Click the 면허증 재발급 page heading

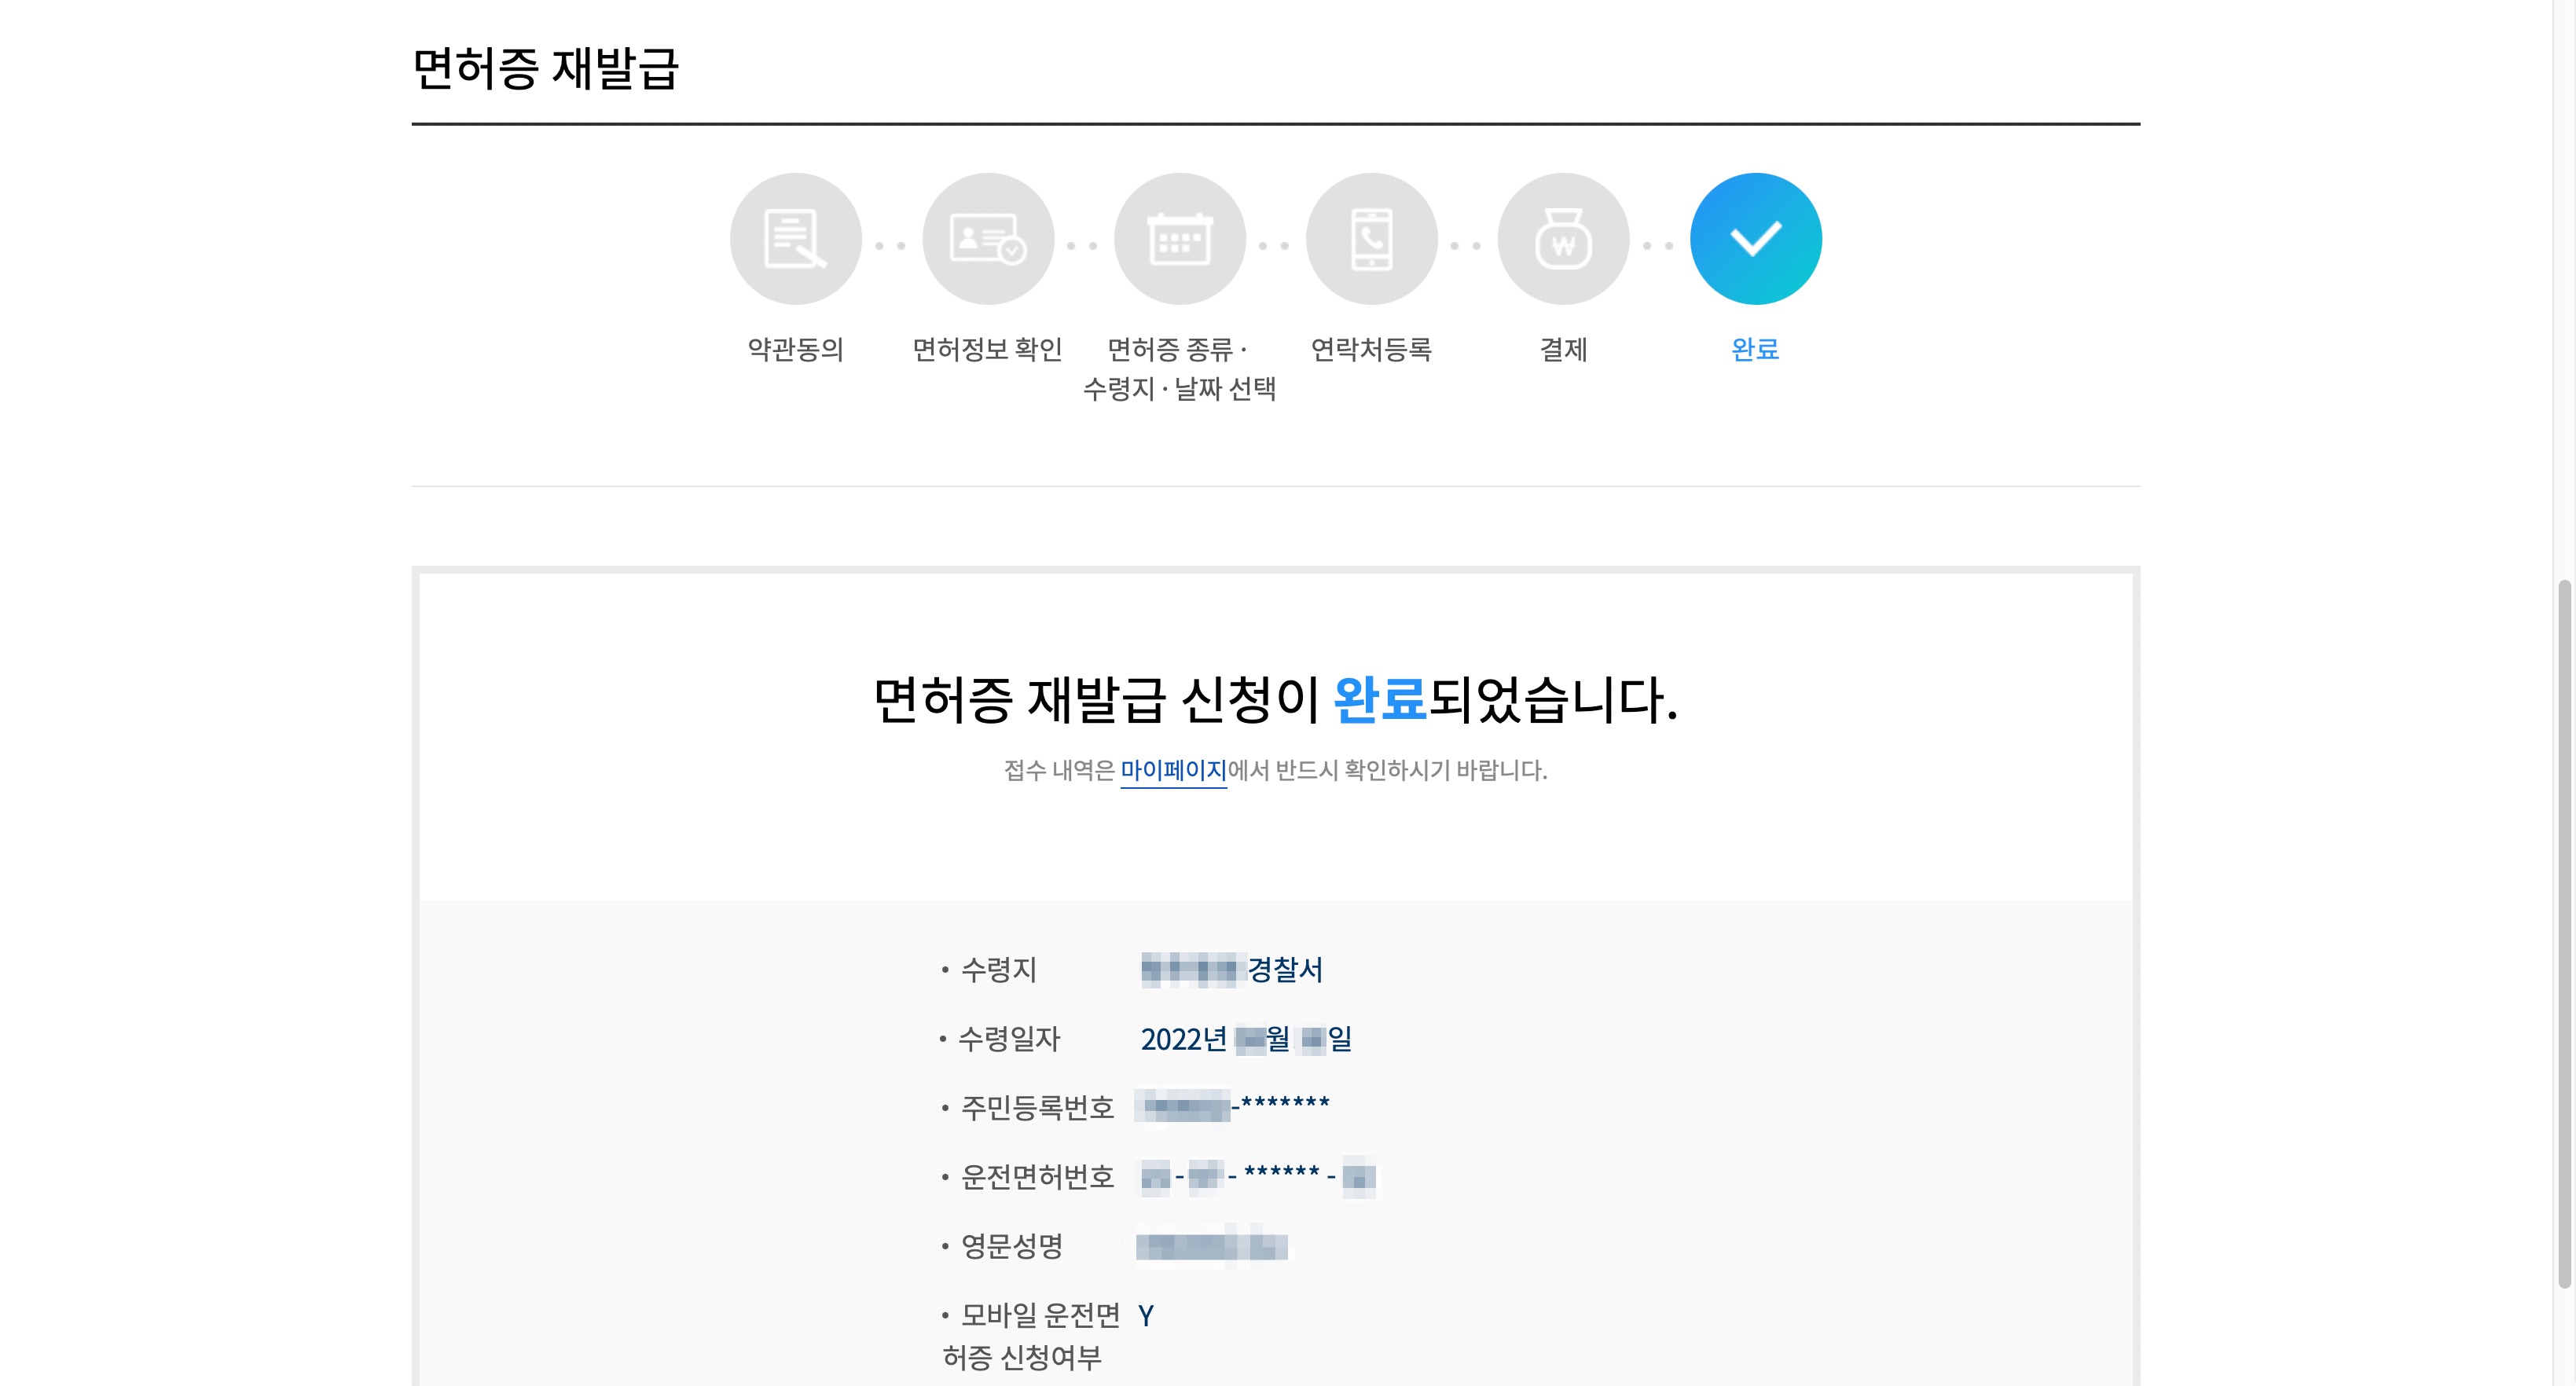click(545, 68)
